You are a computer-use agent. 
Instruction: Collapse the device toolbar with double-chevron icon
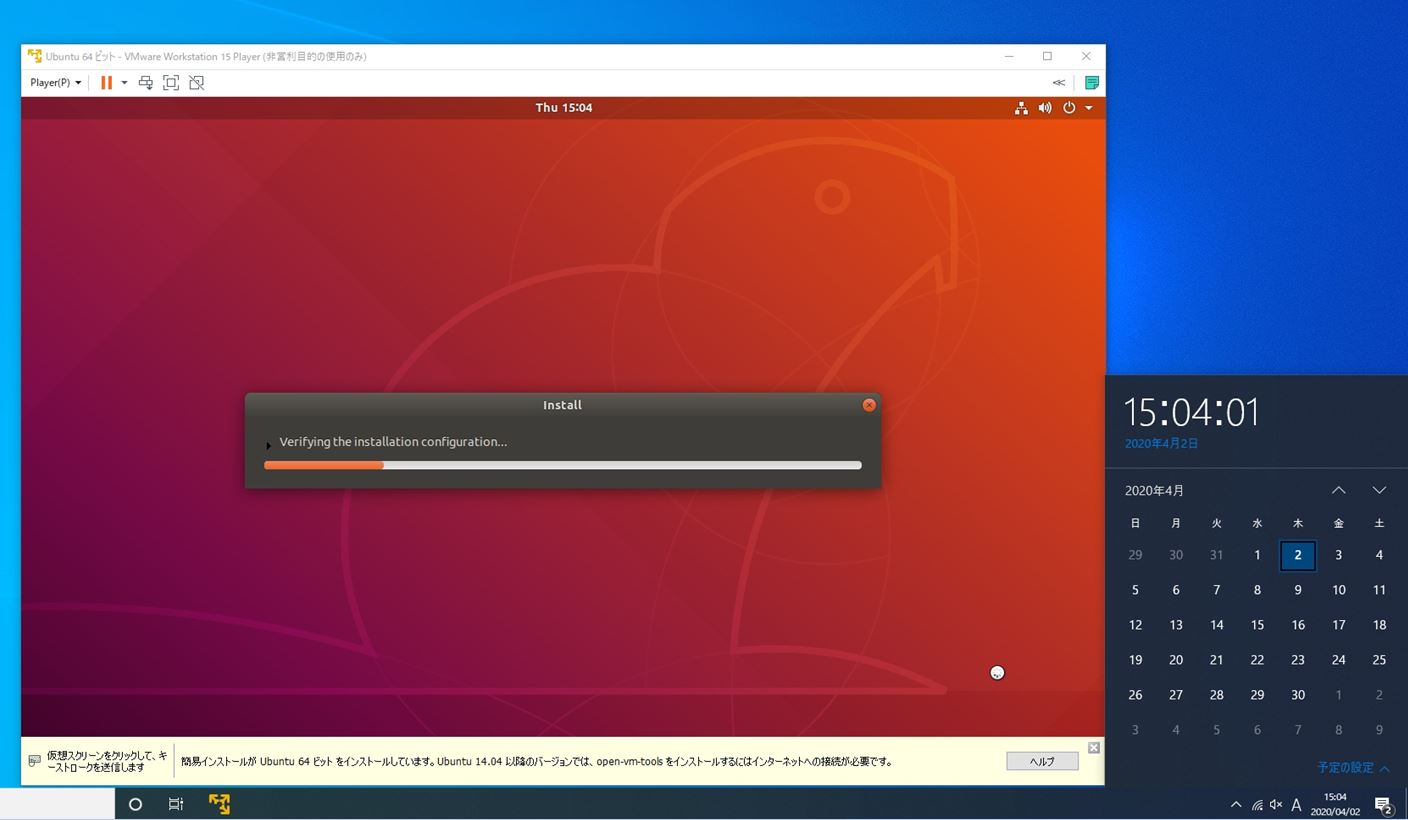coord(1059,83)
